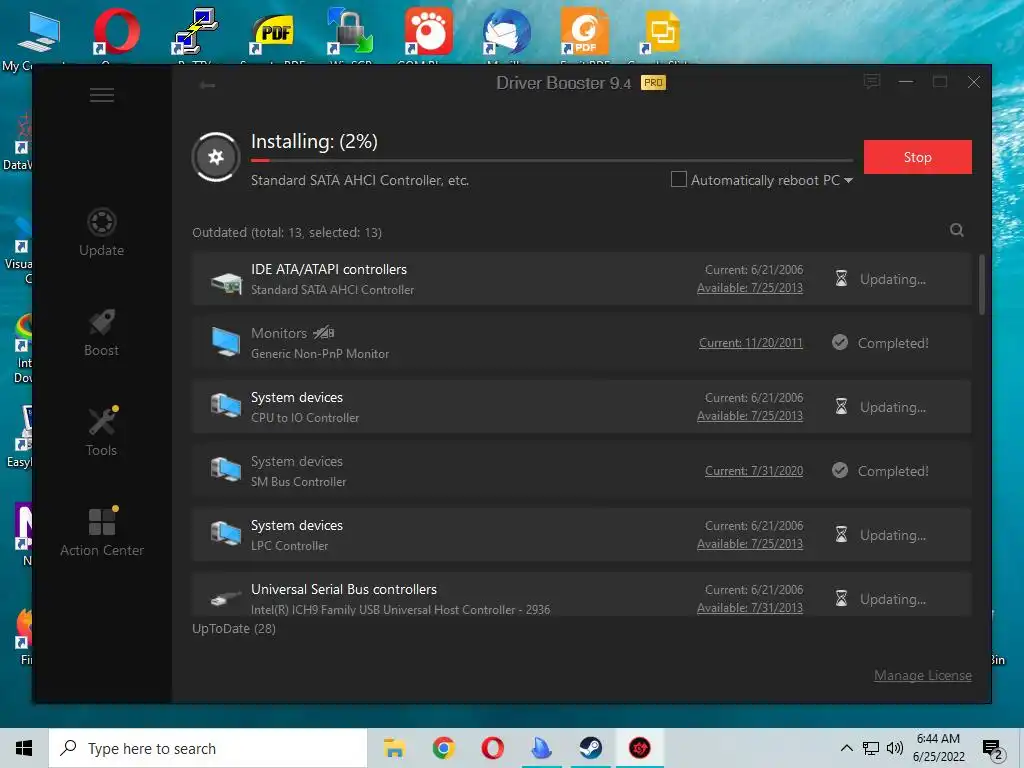Enable Automatically reboot PC checkbox
The width and height of the screenshot is (1024, 768).
(x=679, y=179)
